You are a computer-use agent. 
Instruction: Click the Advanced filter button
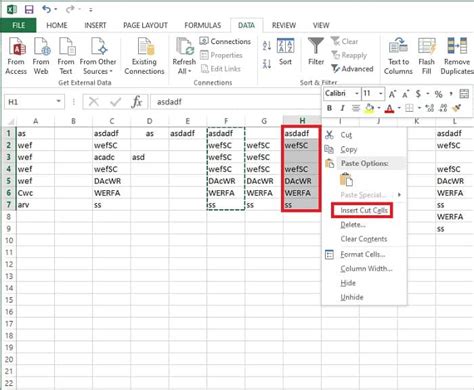(x=352, y=69)
